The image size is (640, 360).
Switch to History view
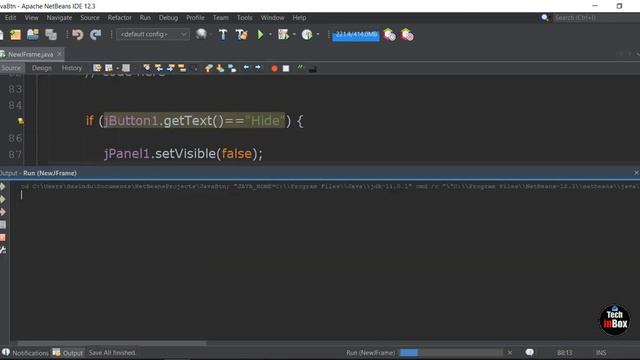(72, 68)
